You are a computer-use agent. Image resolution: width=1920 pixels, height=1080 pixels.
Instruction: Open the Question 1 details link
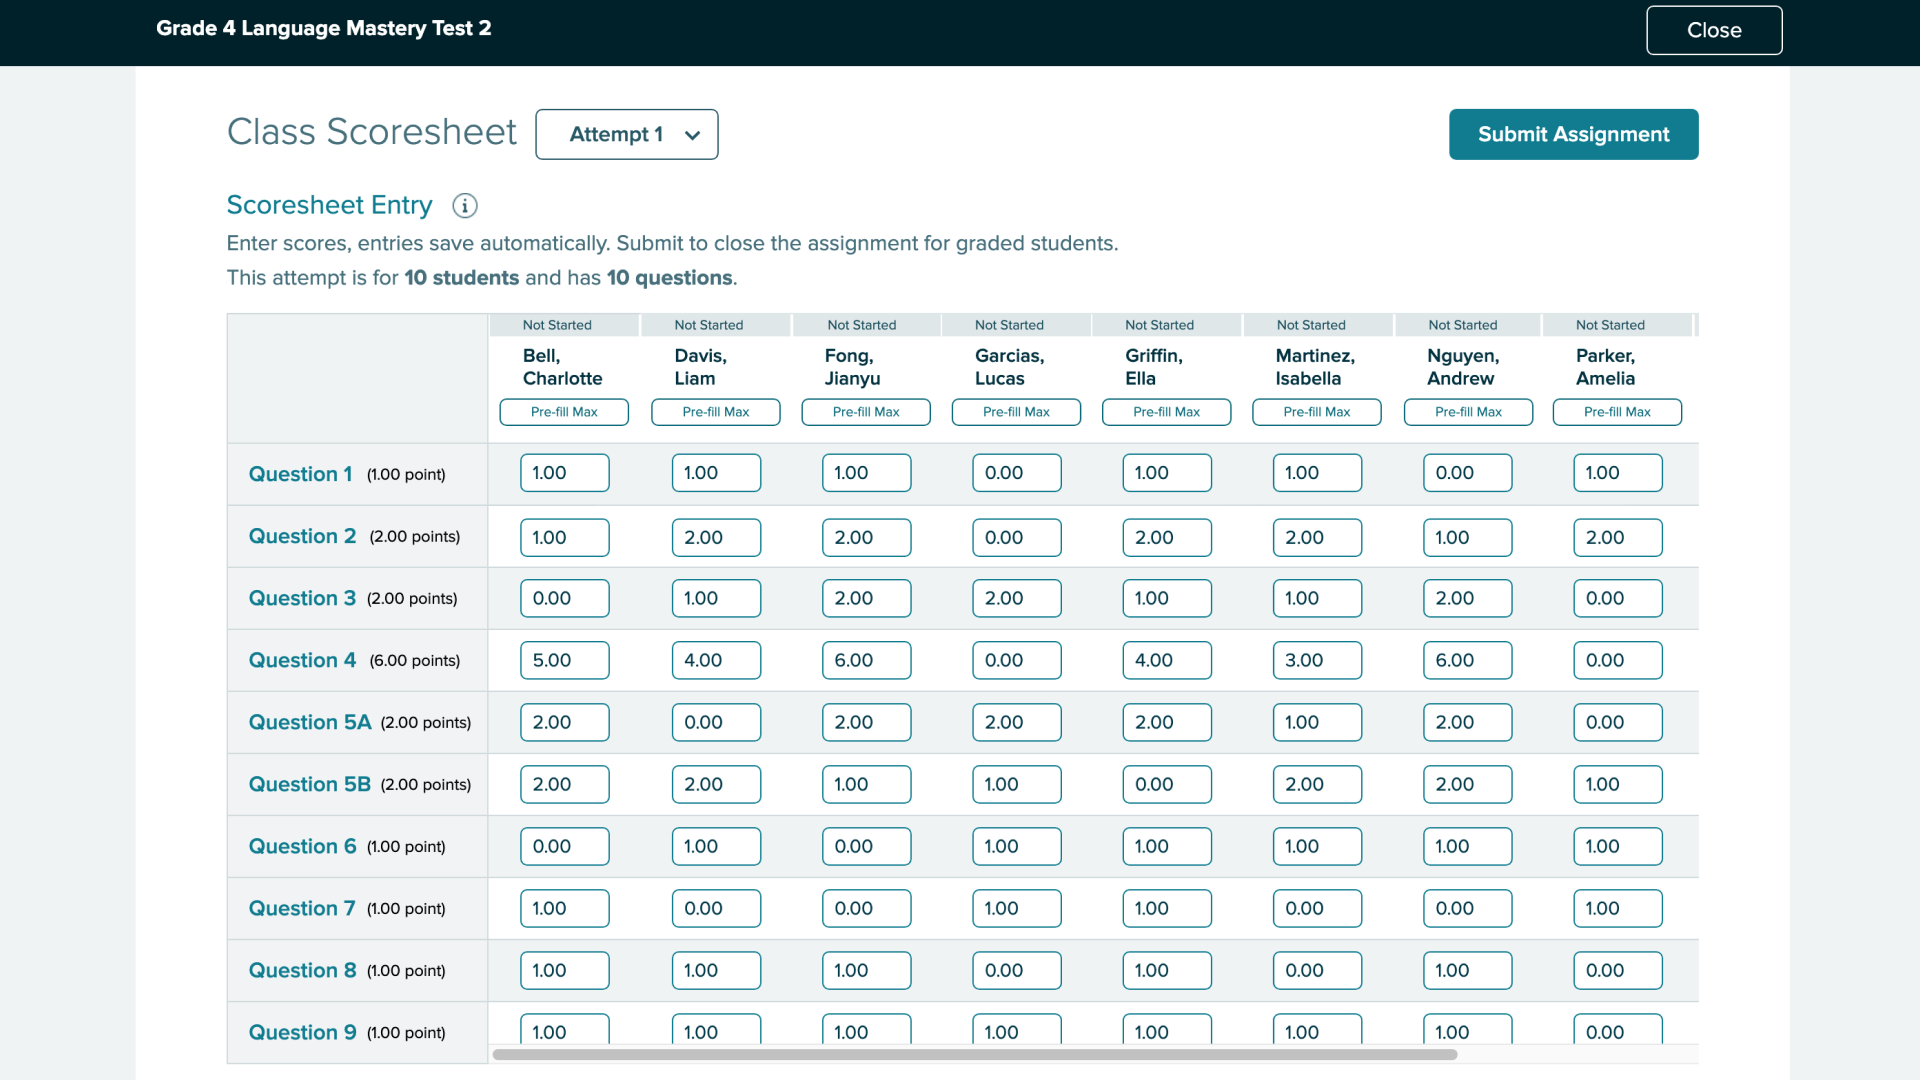click(x=300, y=474)
